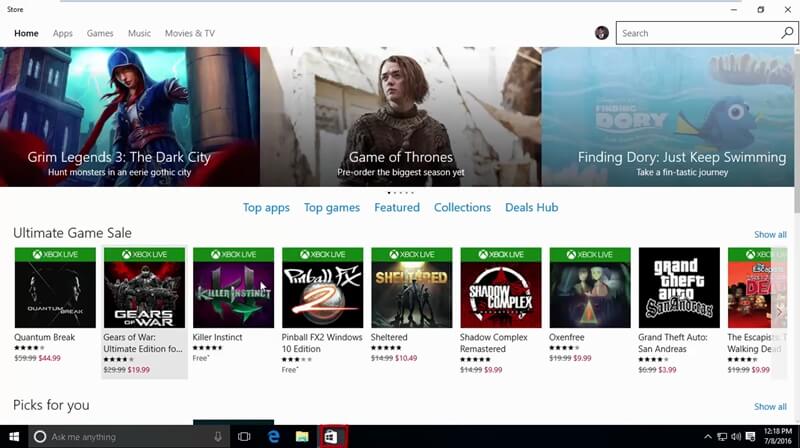This screenshot has height=448, width=800.
Task: Open Task View from taskbar
Action: pyautogui.click(x=244, y=437)
